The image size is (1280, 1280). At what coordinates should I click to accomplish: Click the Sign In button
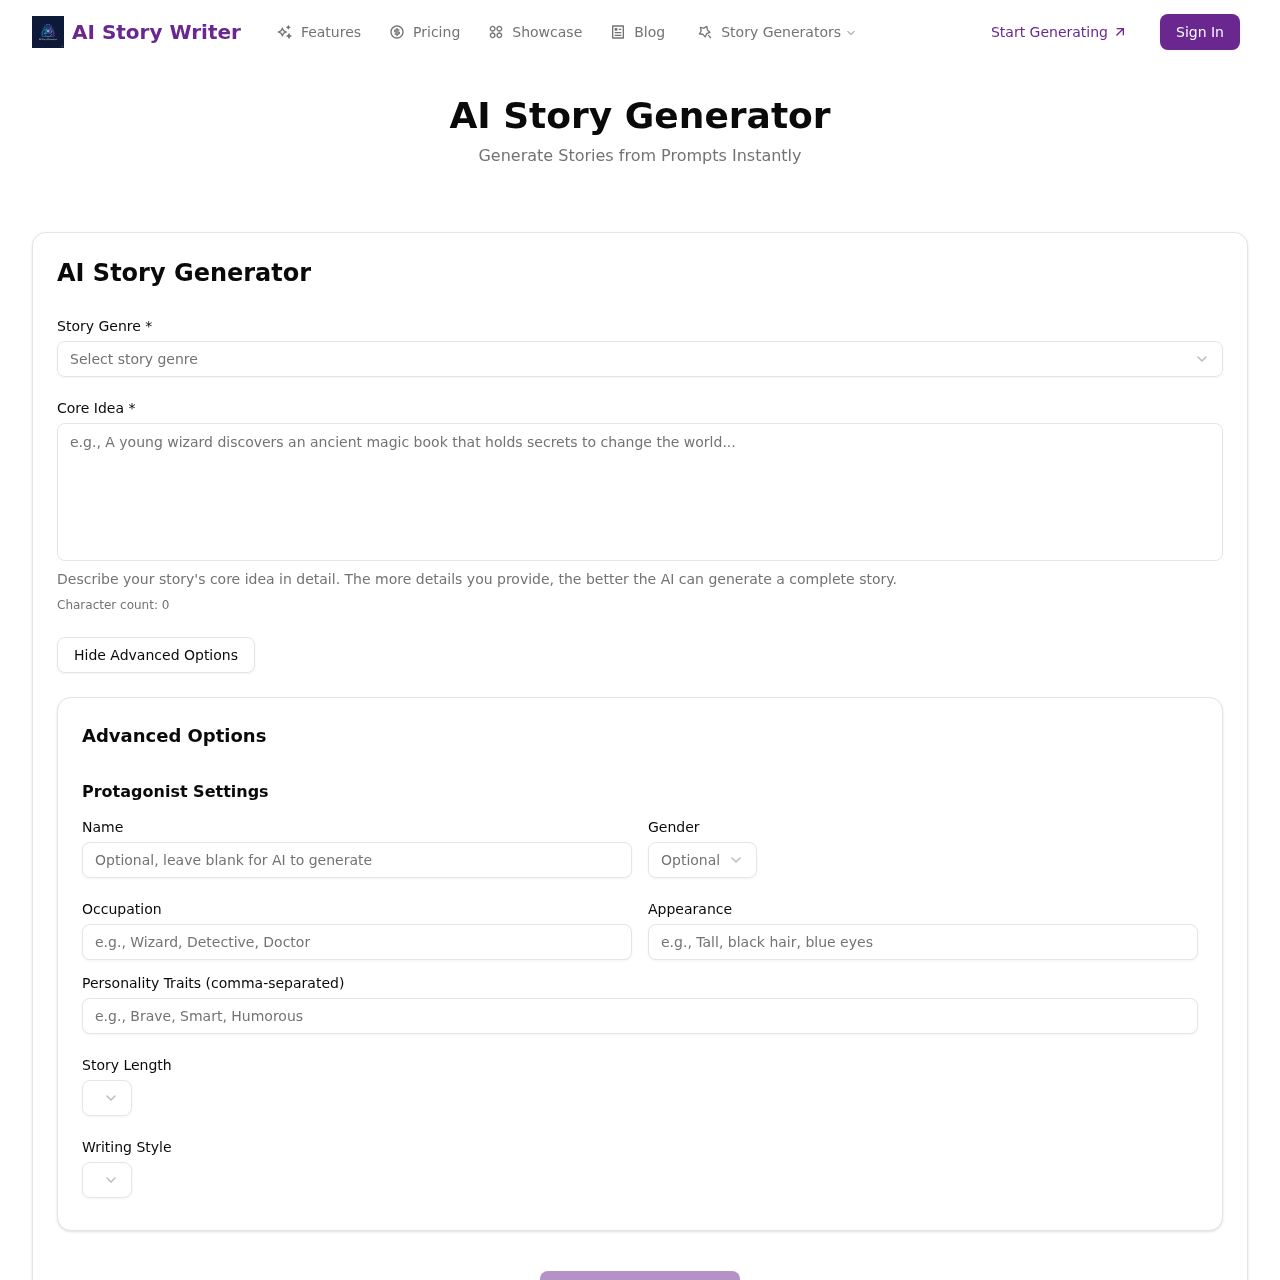point(1199,32)
